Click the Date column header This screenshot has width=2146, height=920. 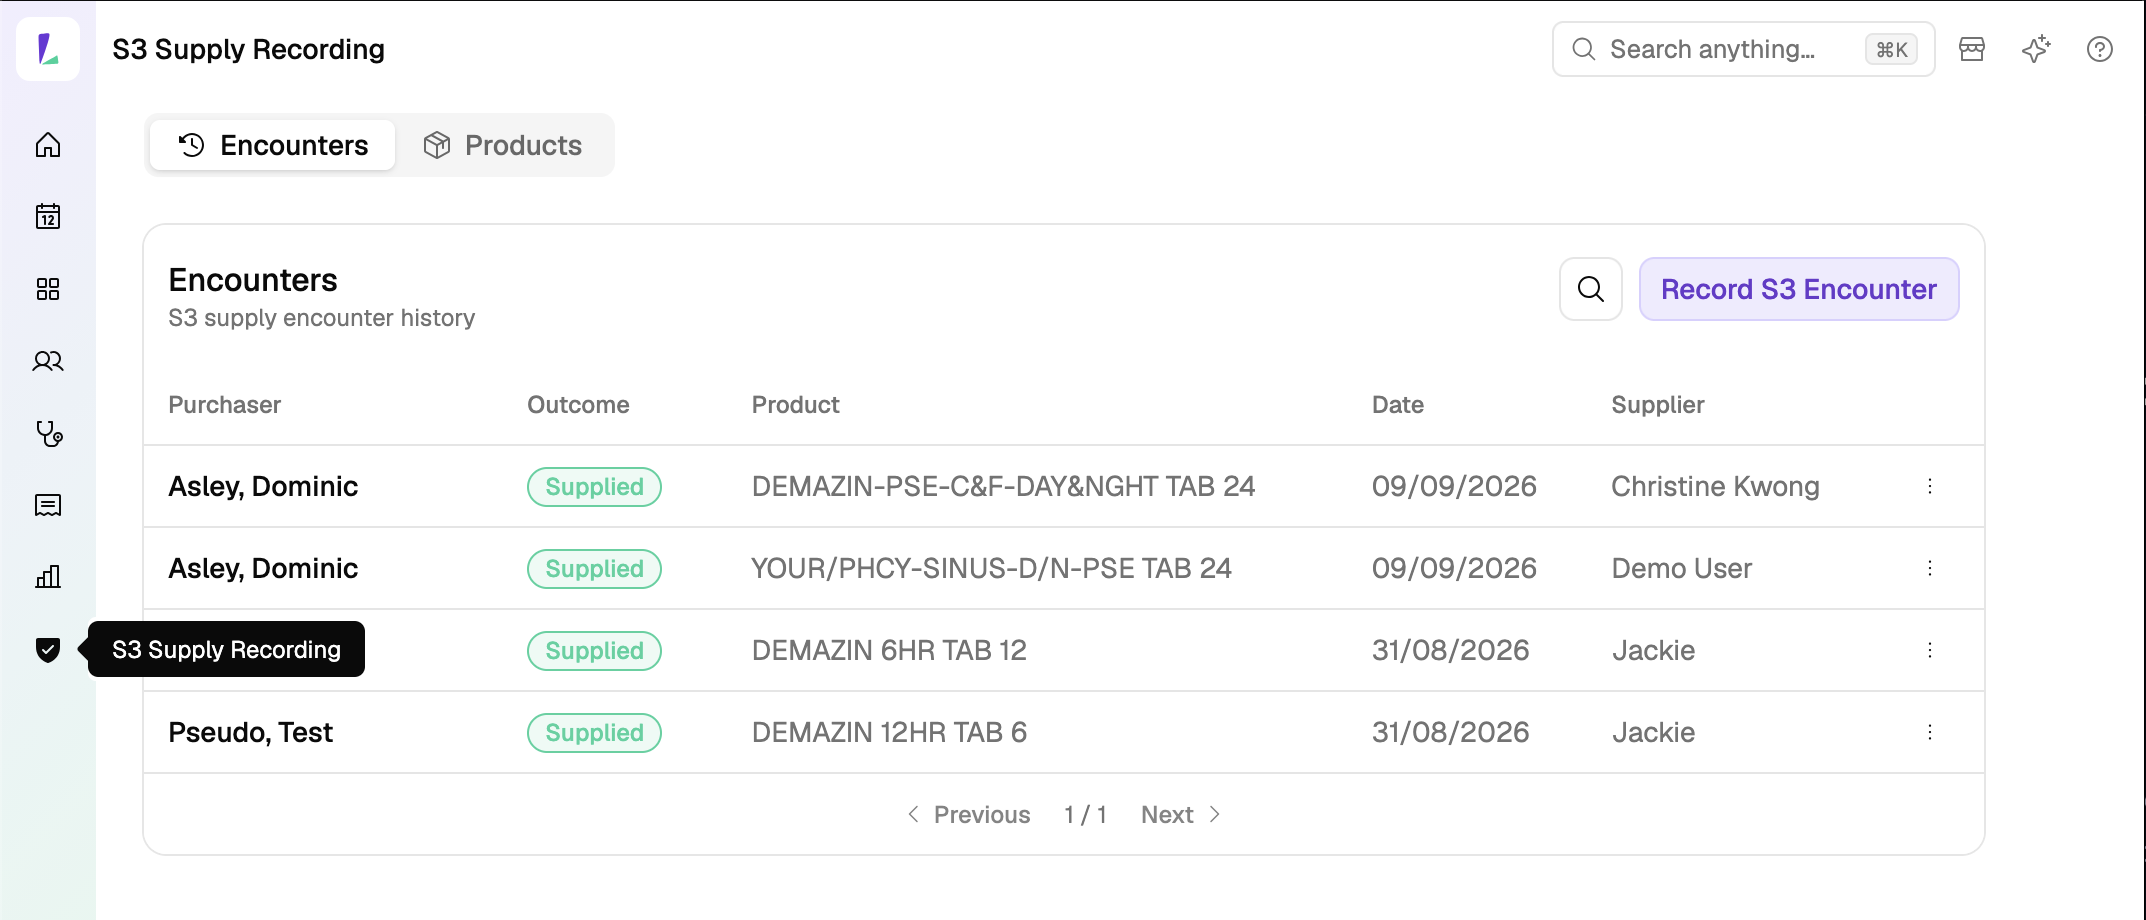click(1398, 405)
